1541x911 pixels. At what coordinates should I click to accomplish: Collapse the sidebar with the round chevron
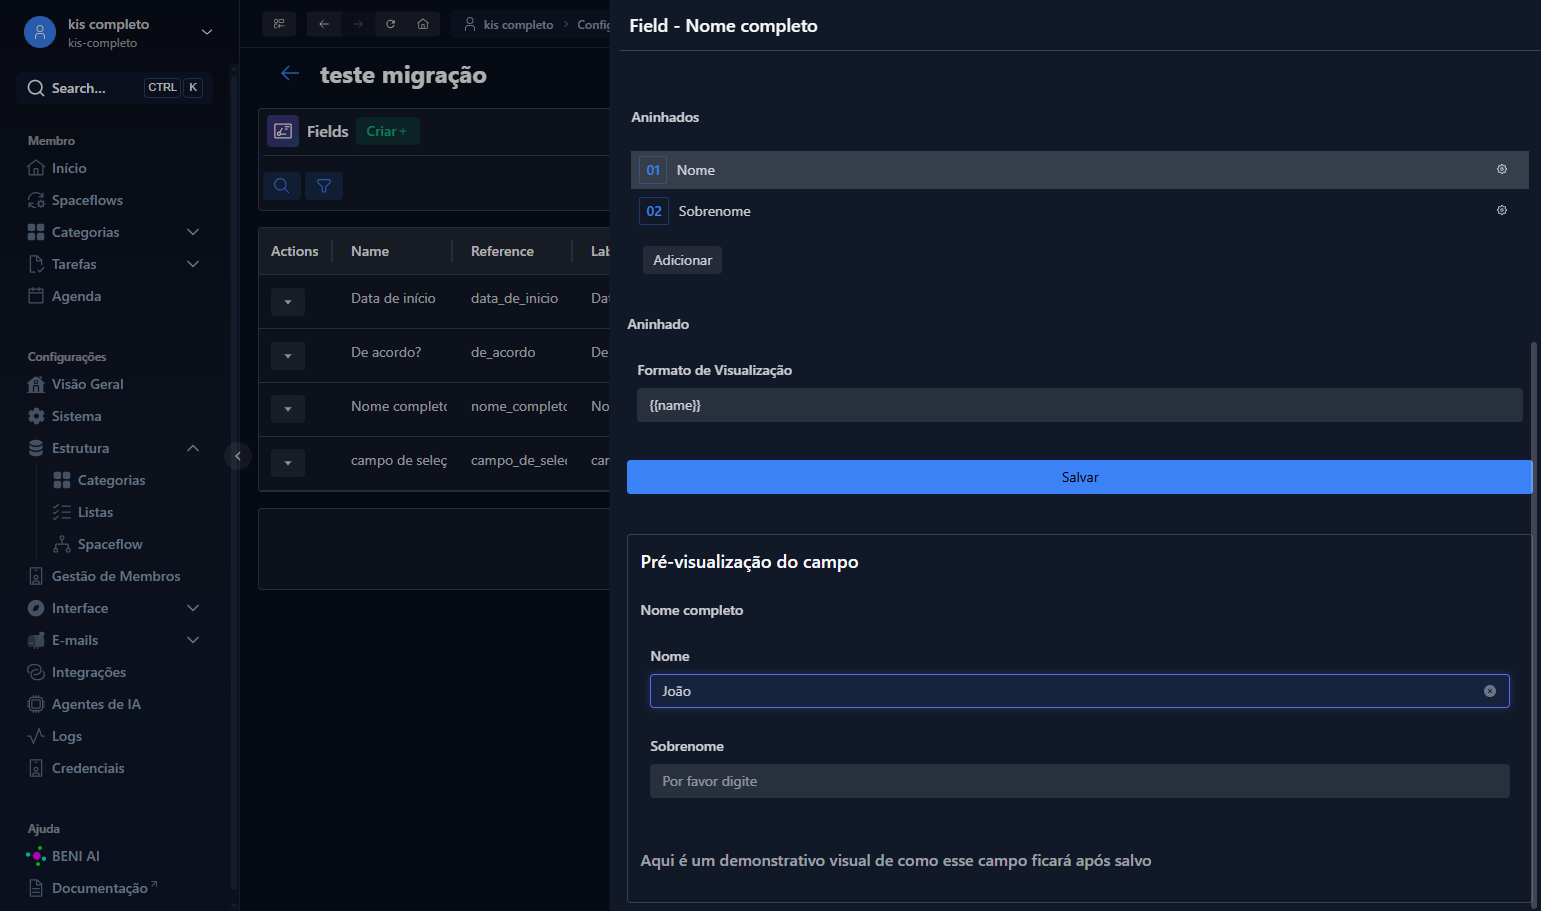click(x=238, y=456)
